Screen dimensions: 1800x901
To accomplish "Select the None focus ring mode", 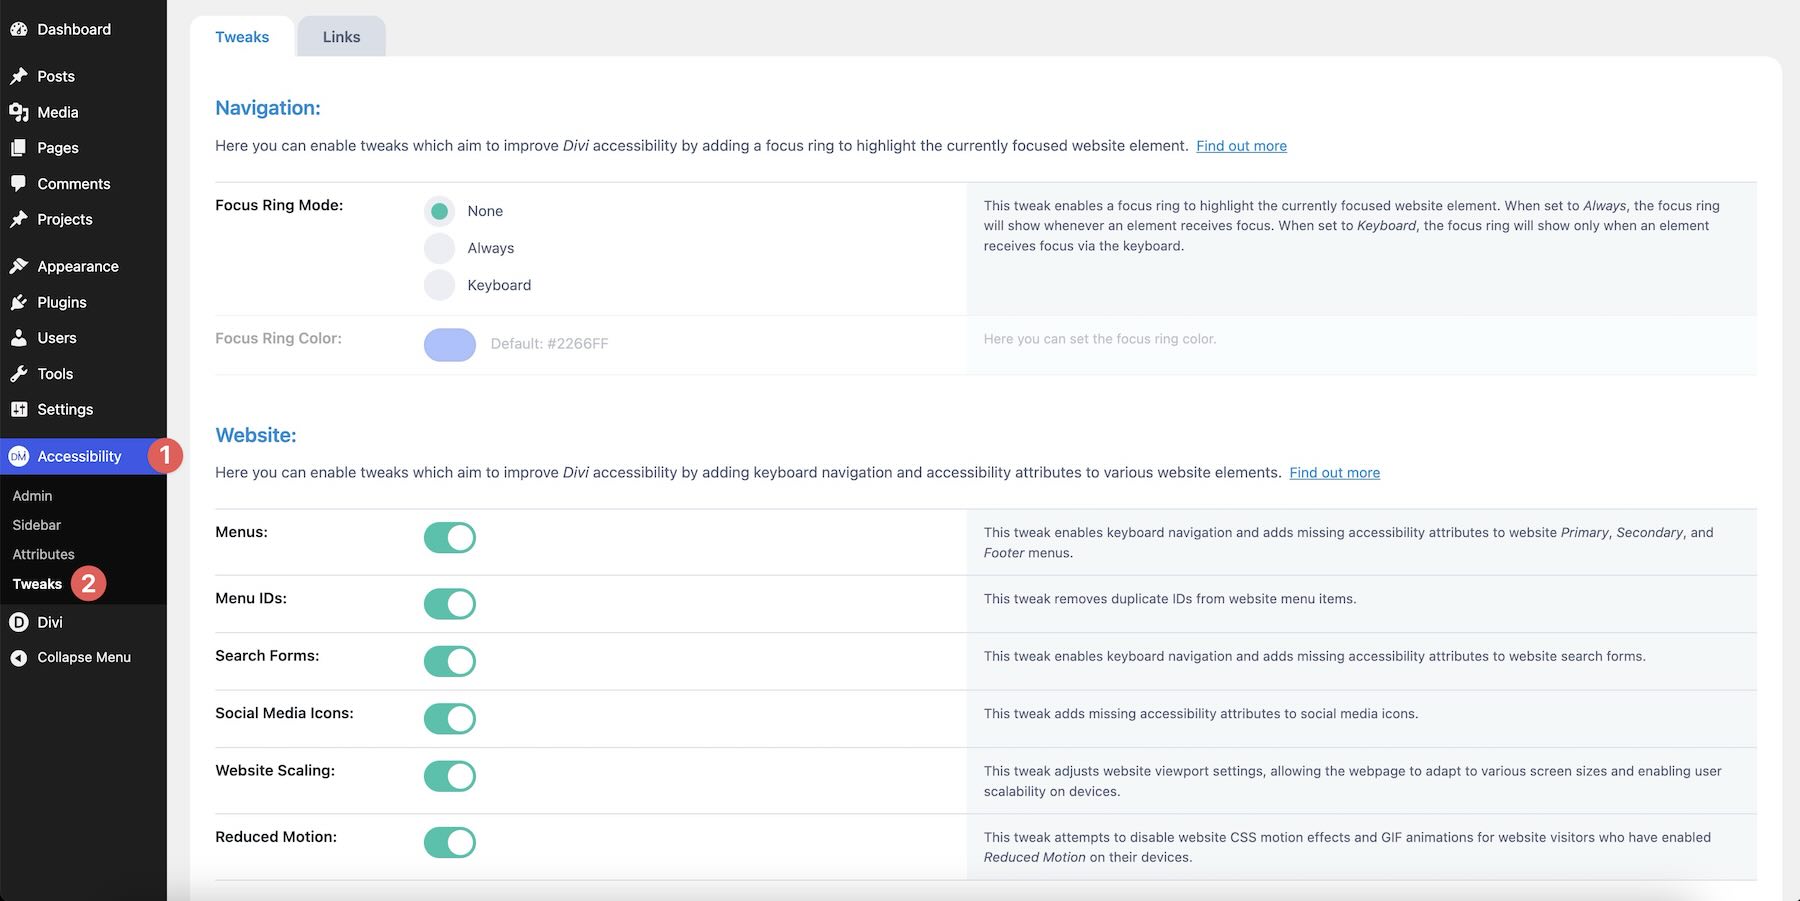I will [x=439, y=211].
